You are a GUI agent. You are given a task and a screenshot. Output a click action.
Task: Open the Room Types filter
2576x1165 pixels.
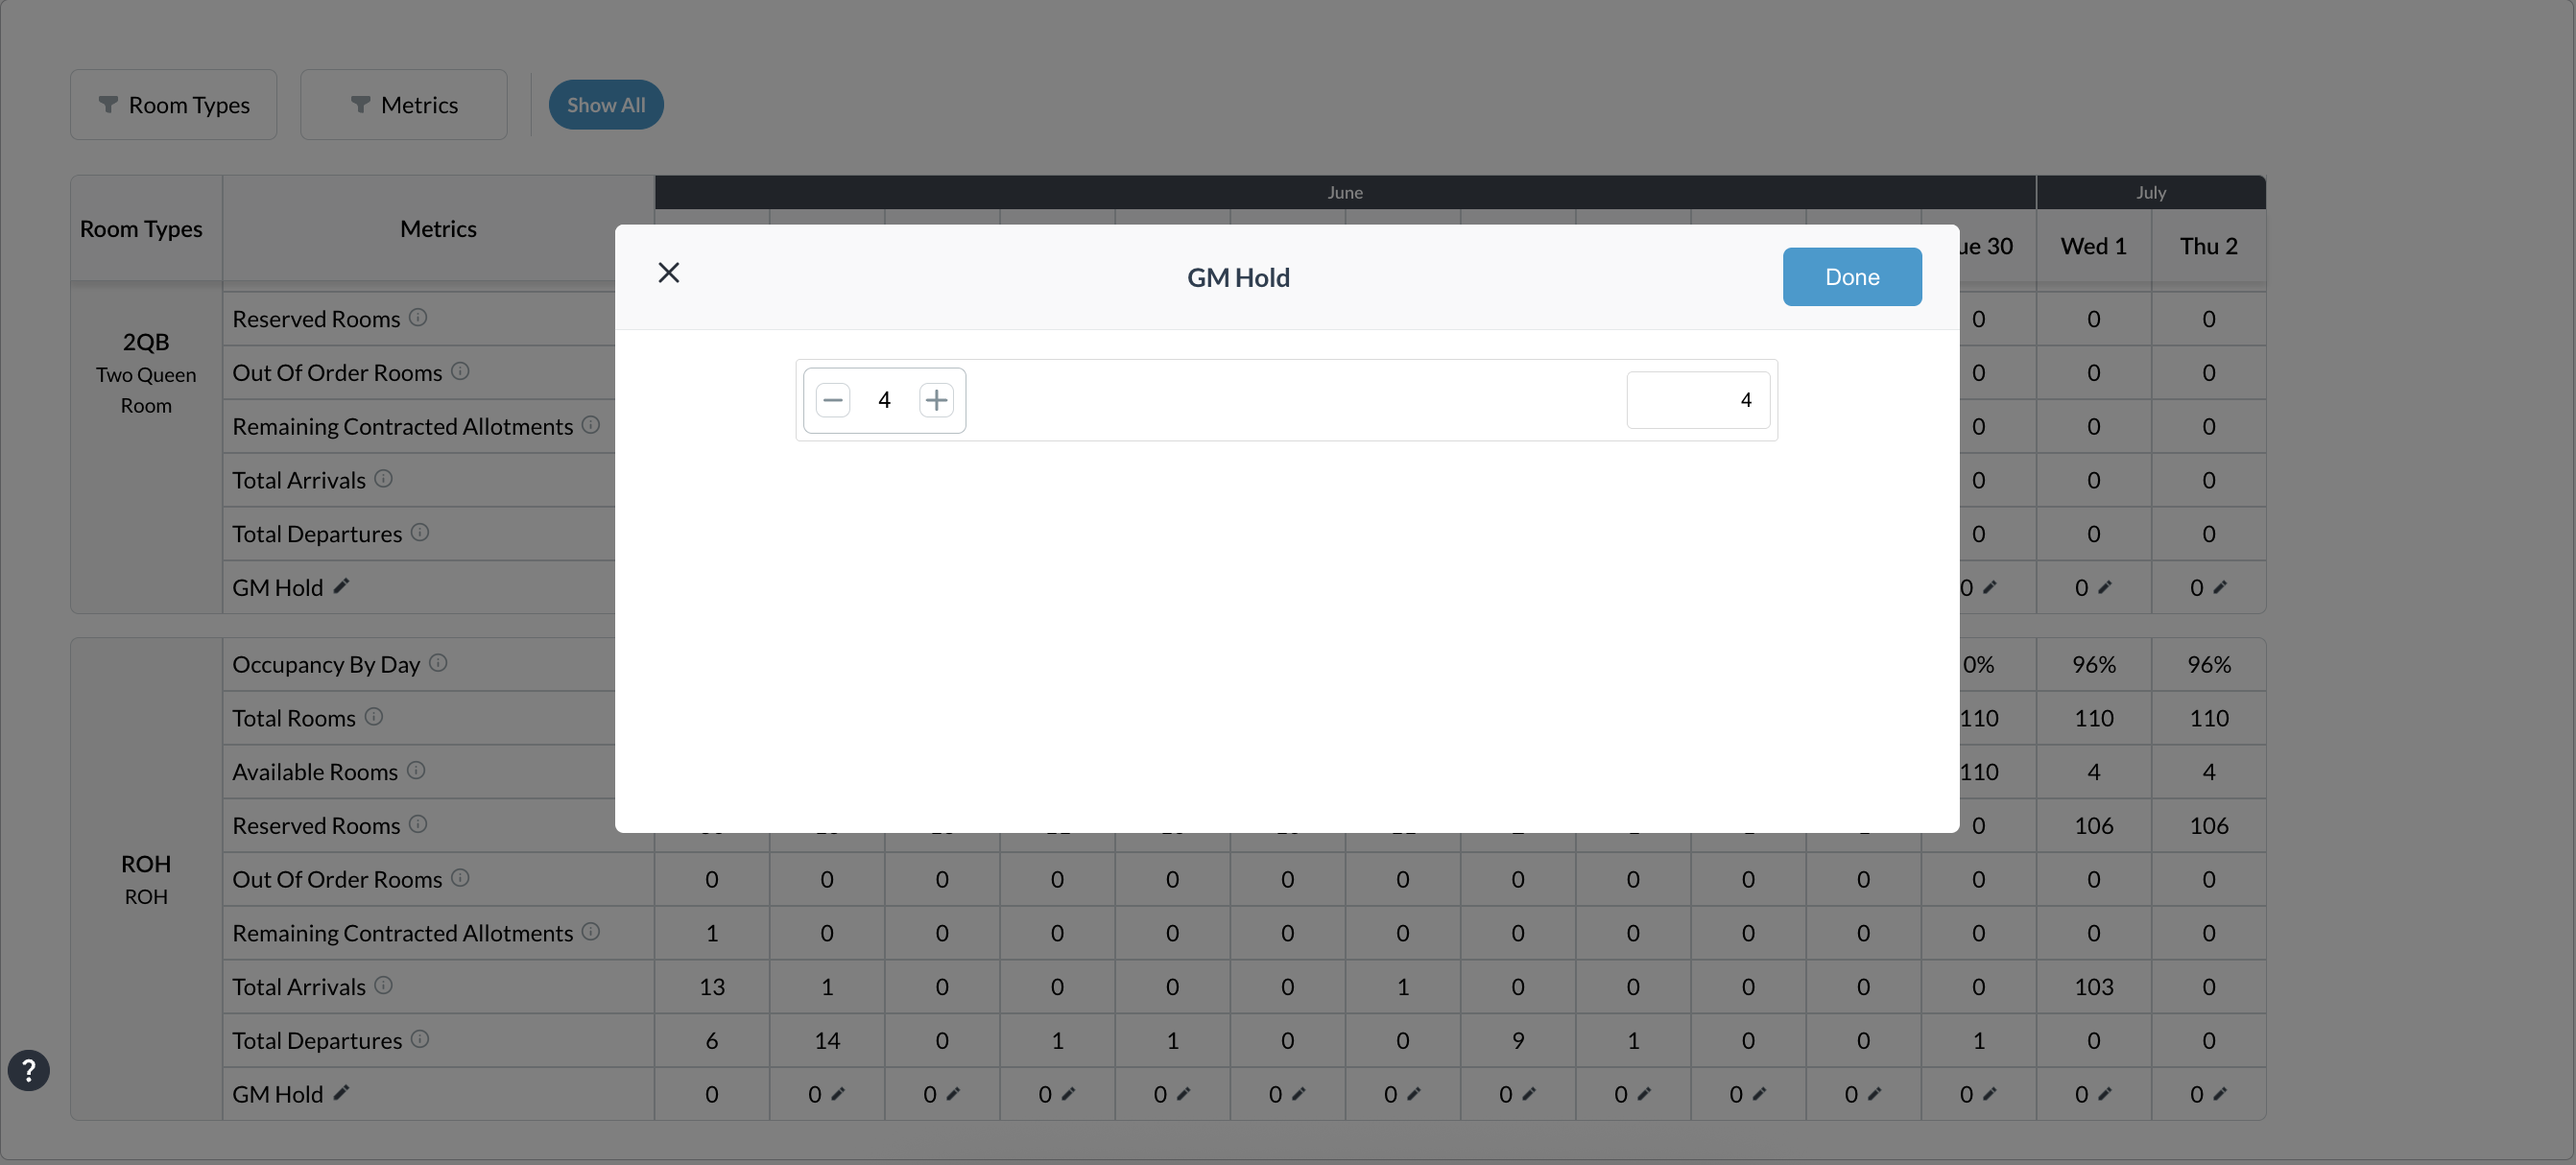pos(174,105)
